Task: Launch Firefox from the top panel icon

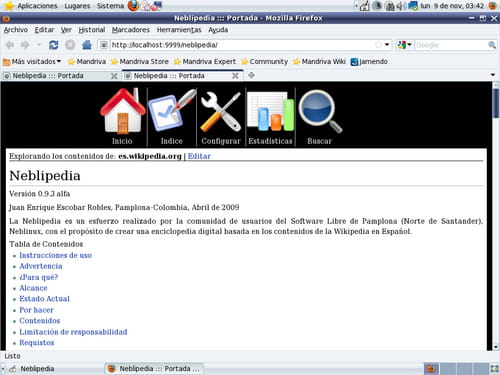Action: pyautogui.click(x=134, y=6)
